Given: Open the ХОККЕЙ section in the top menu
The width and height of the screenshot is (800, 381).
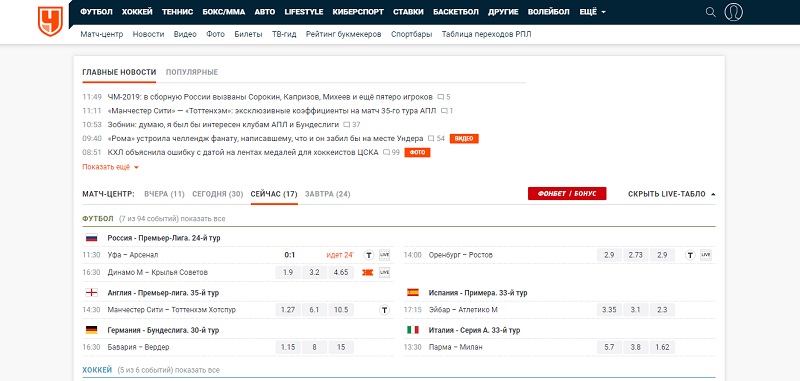Looking at the screenshot, I should (x=137, y=12).
